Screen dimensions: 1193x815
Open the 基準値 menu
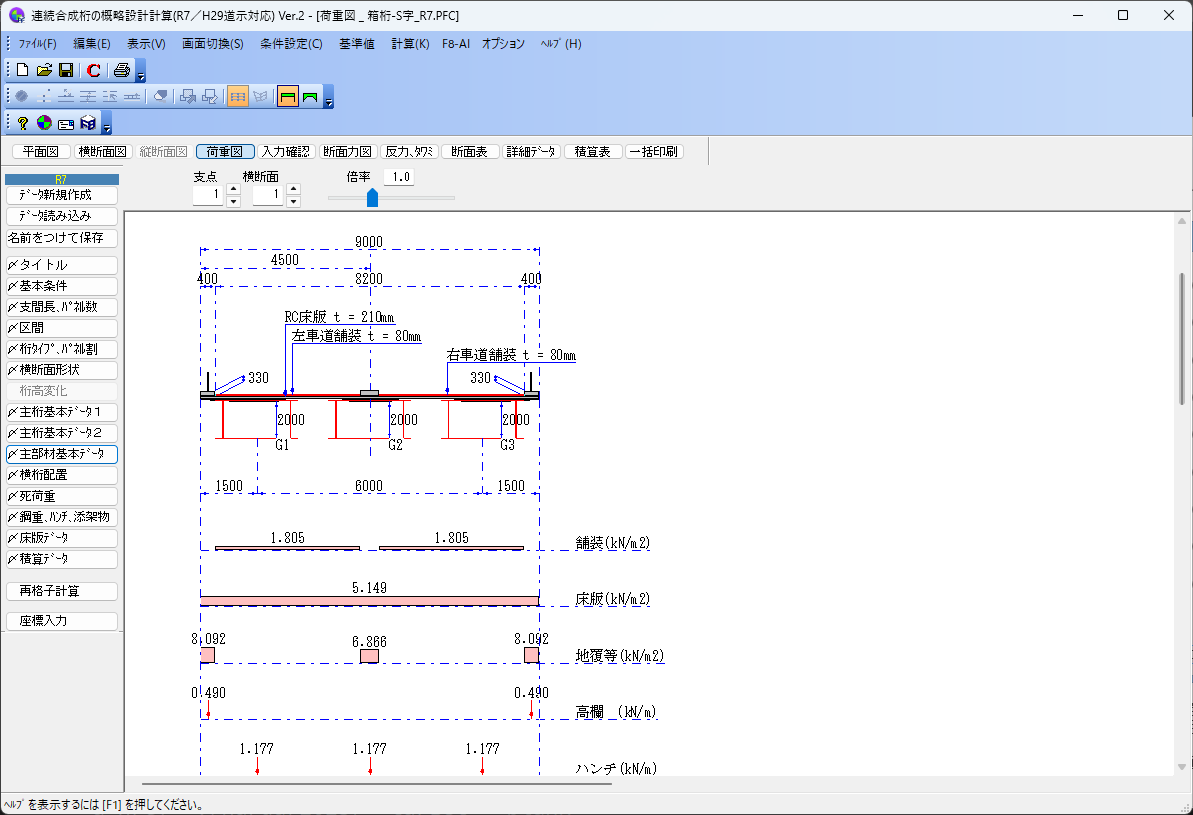coord(357,44)
